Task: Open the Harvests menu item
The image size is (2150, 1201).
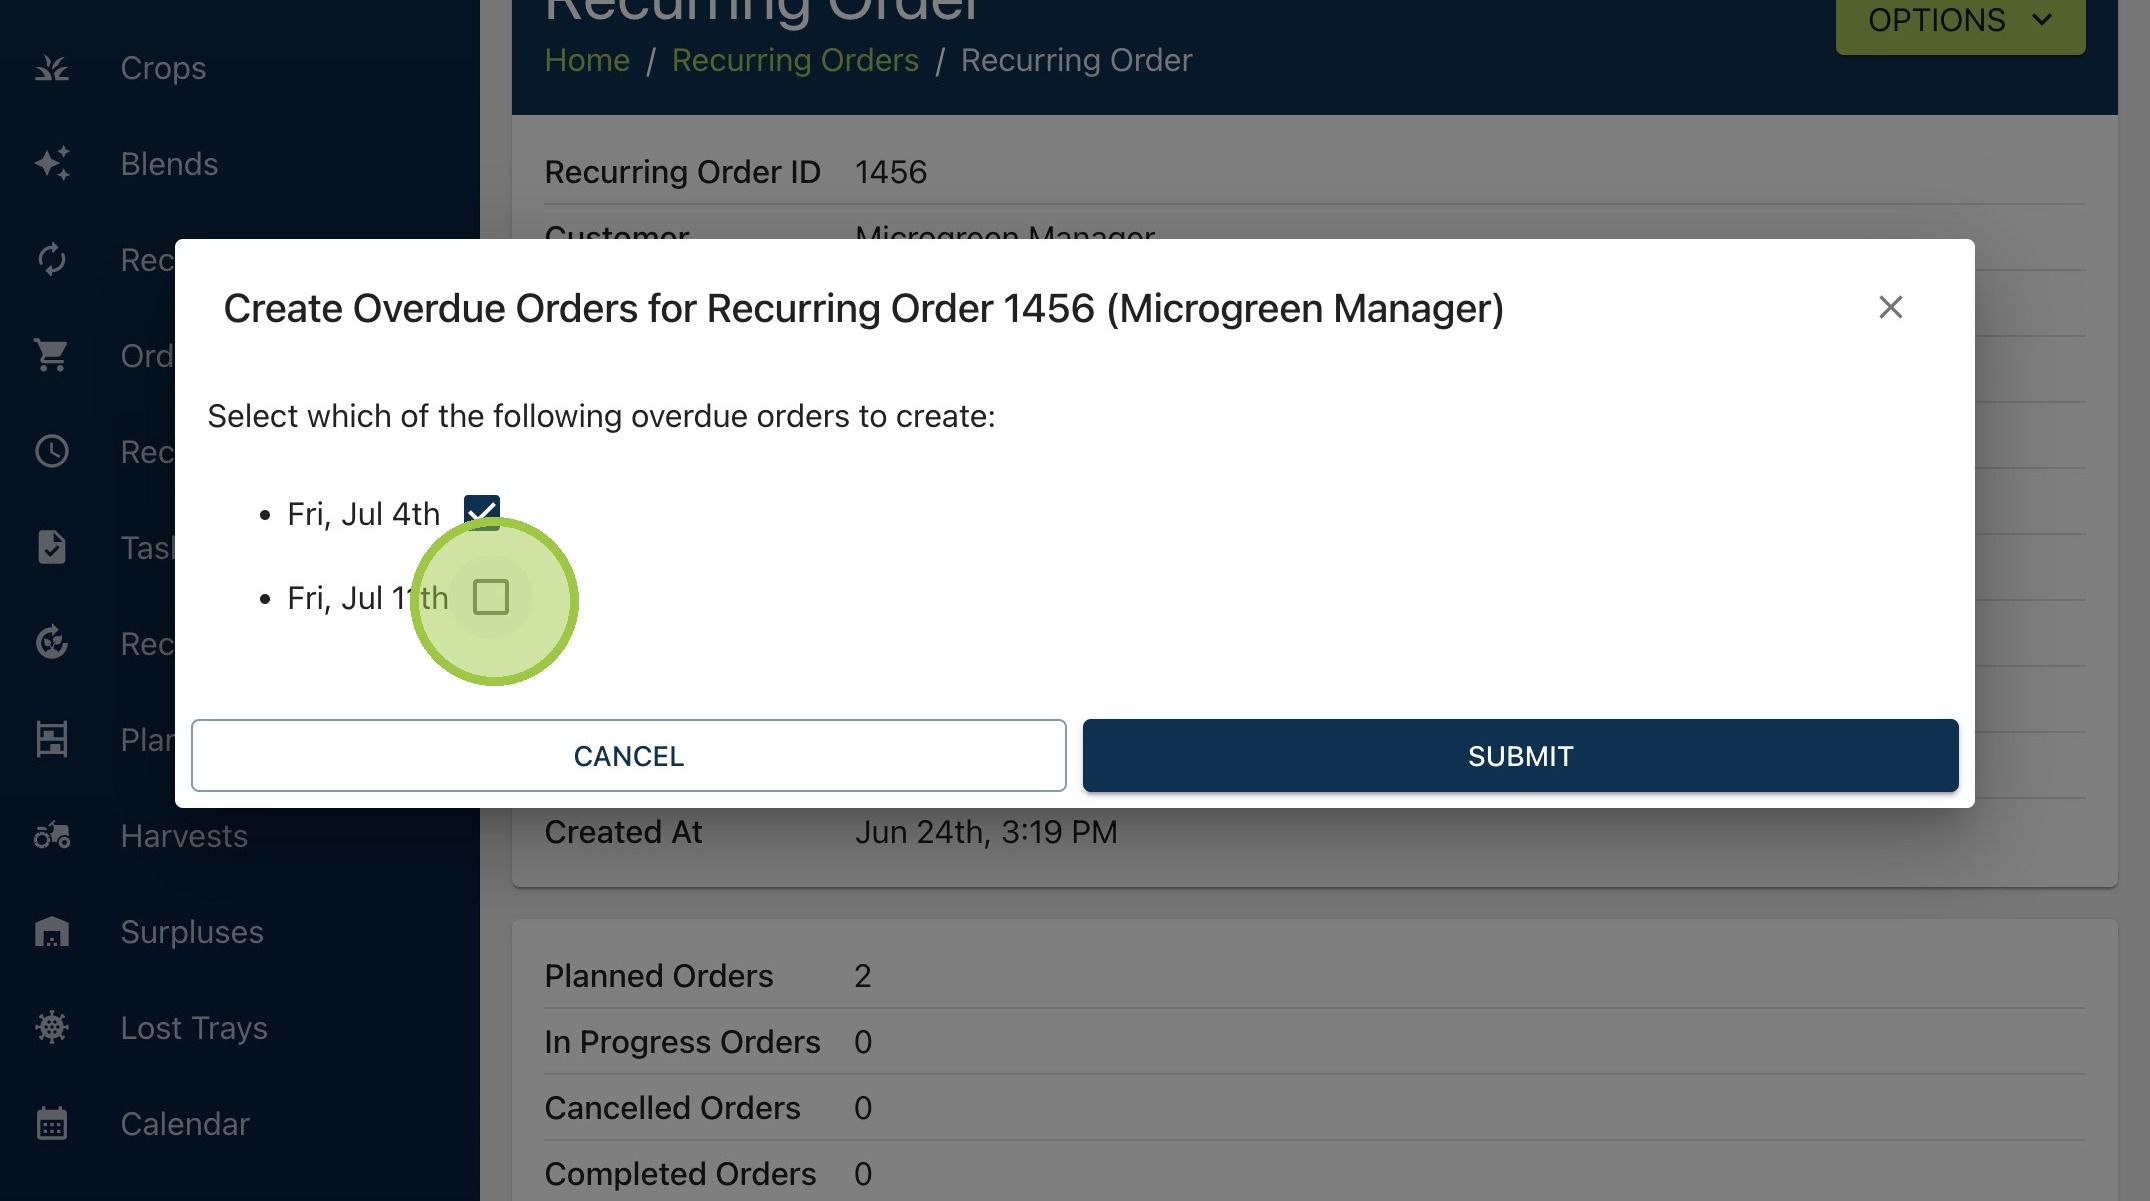Action: pyautogui.click(x=184, y=836)
